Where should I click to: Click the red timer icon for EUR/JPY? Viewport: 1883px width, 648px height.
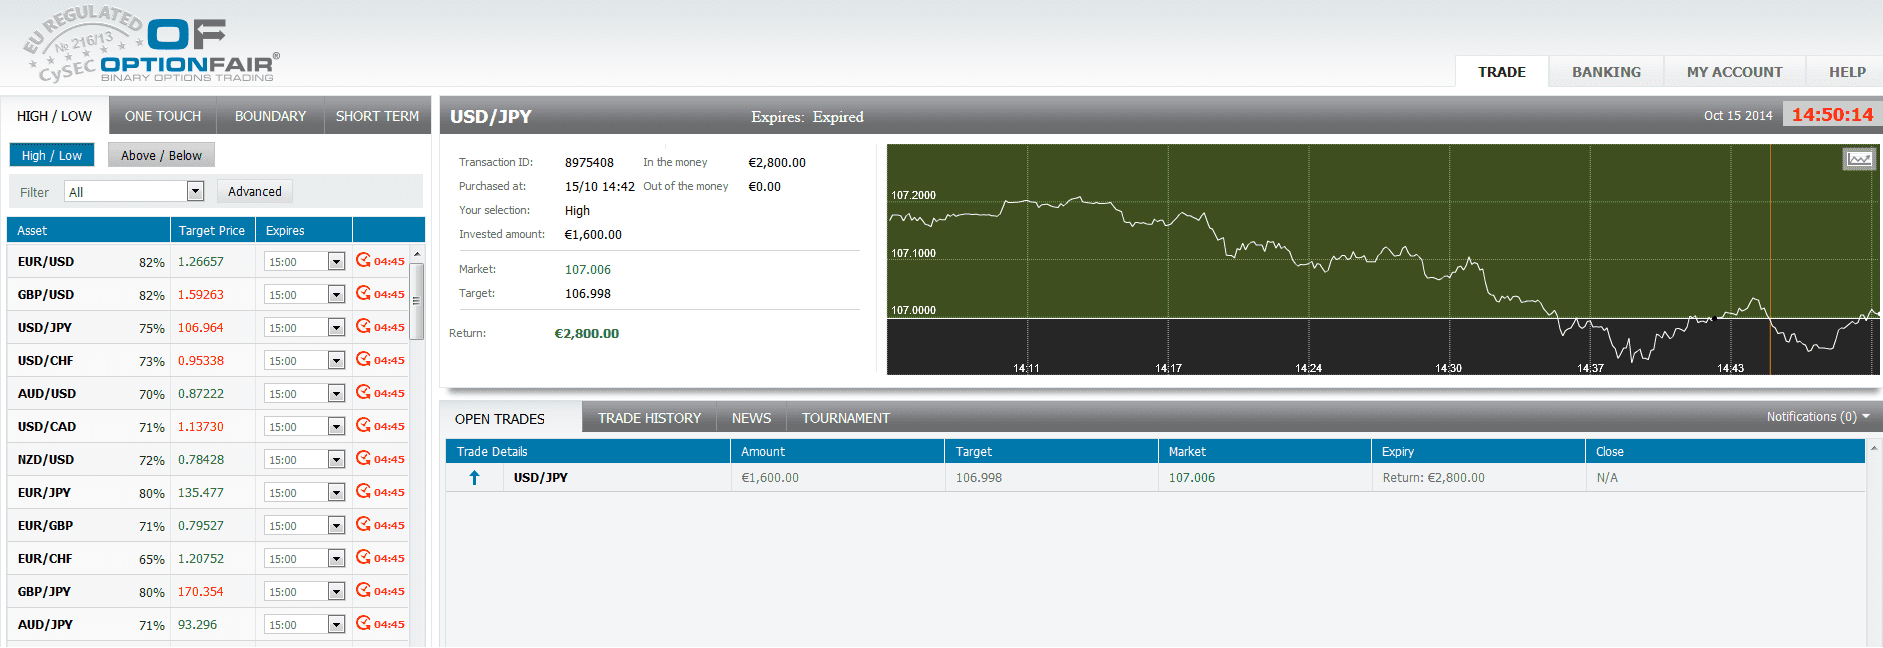[x=363, y=491]
